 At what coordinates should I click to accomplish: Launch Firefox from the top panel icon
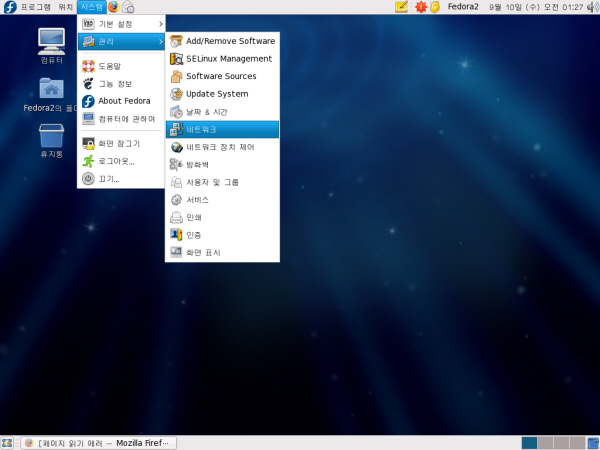pyautogui.click(x=114, y=7)
